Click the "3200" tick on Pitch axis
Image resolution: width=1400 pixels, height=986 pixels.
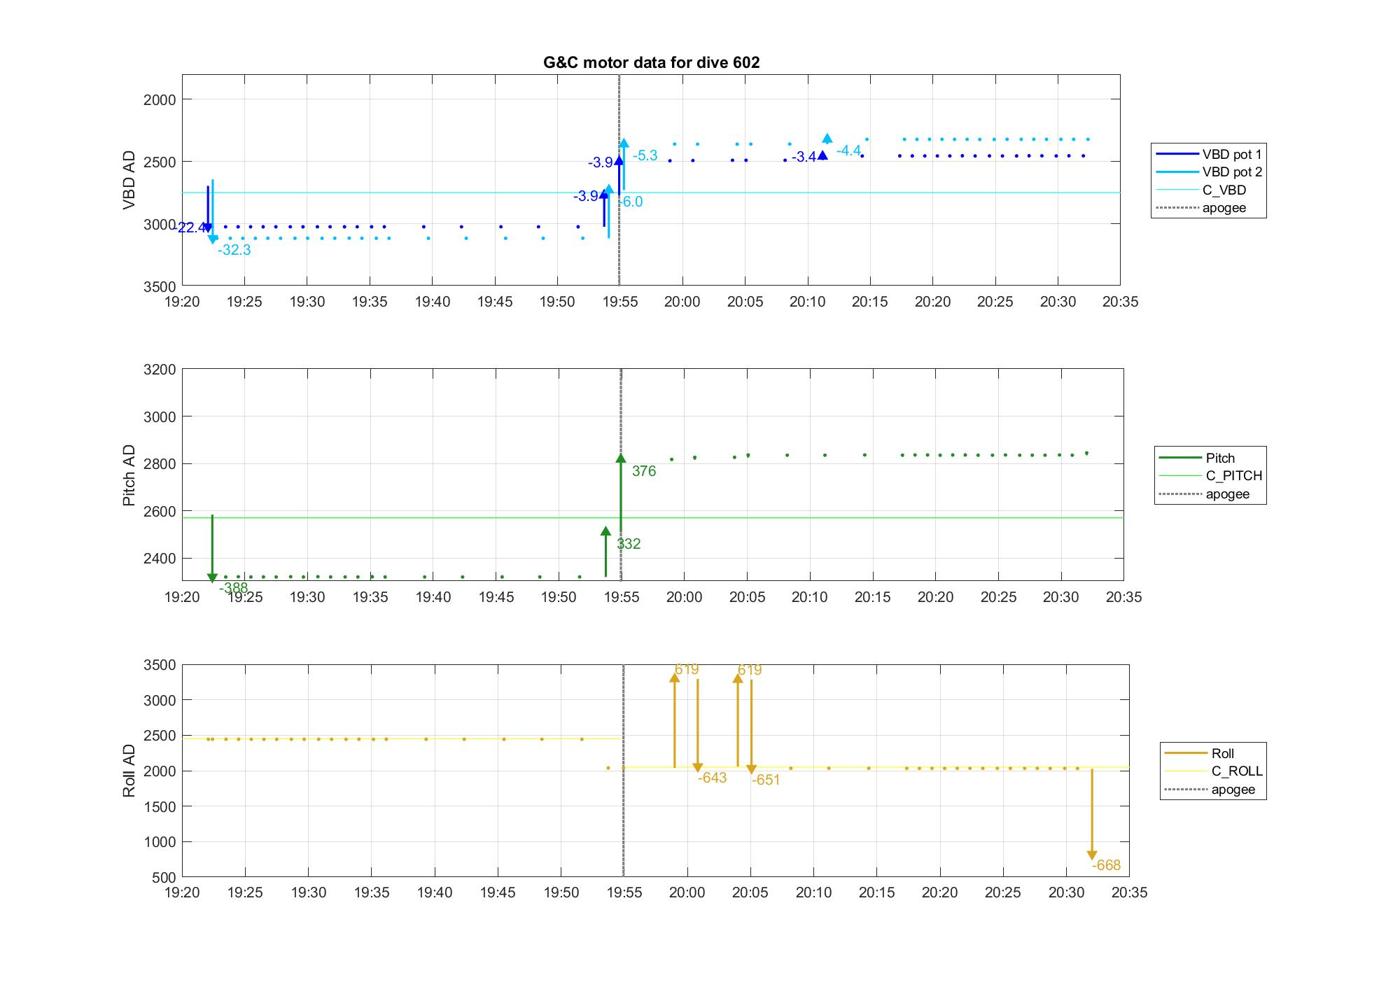160,369
